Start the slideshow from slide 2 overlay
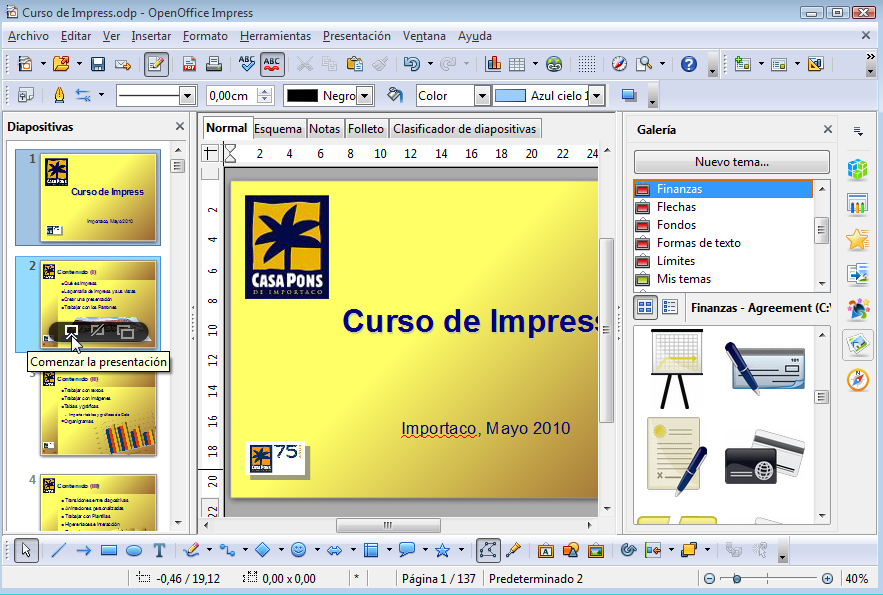The image size is (883, 595). click(x=71, y=331)
